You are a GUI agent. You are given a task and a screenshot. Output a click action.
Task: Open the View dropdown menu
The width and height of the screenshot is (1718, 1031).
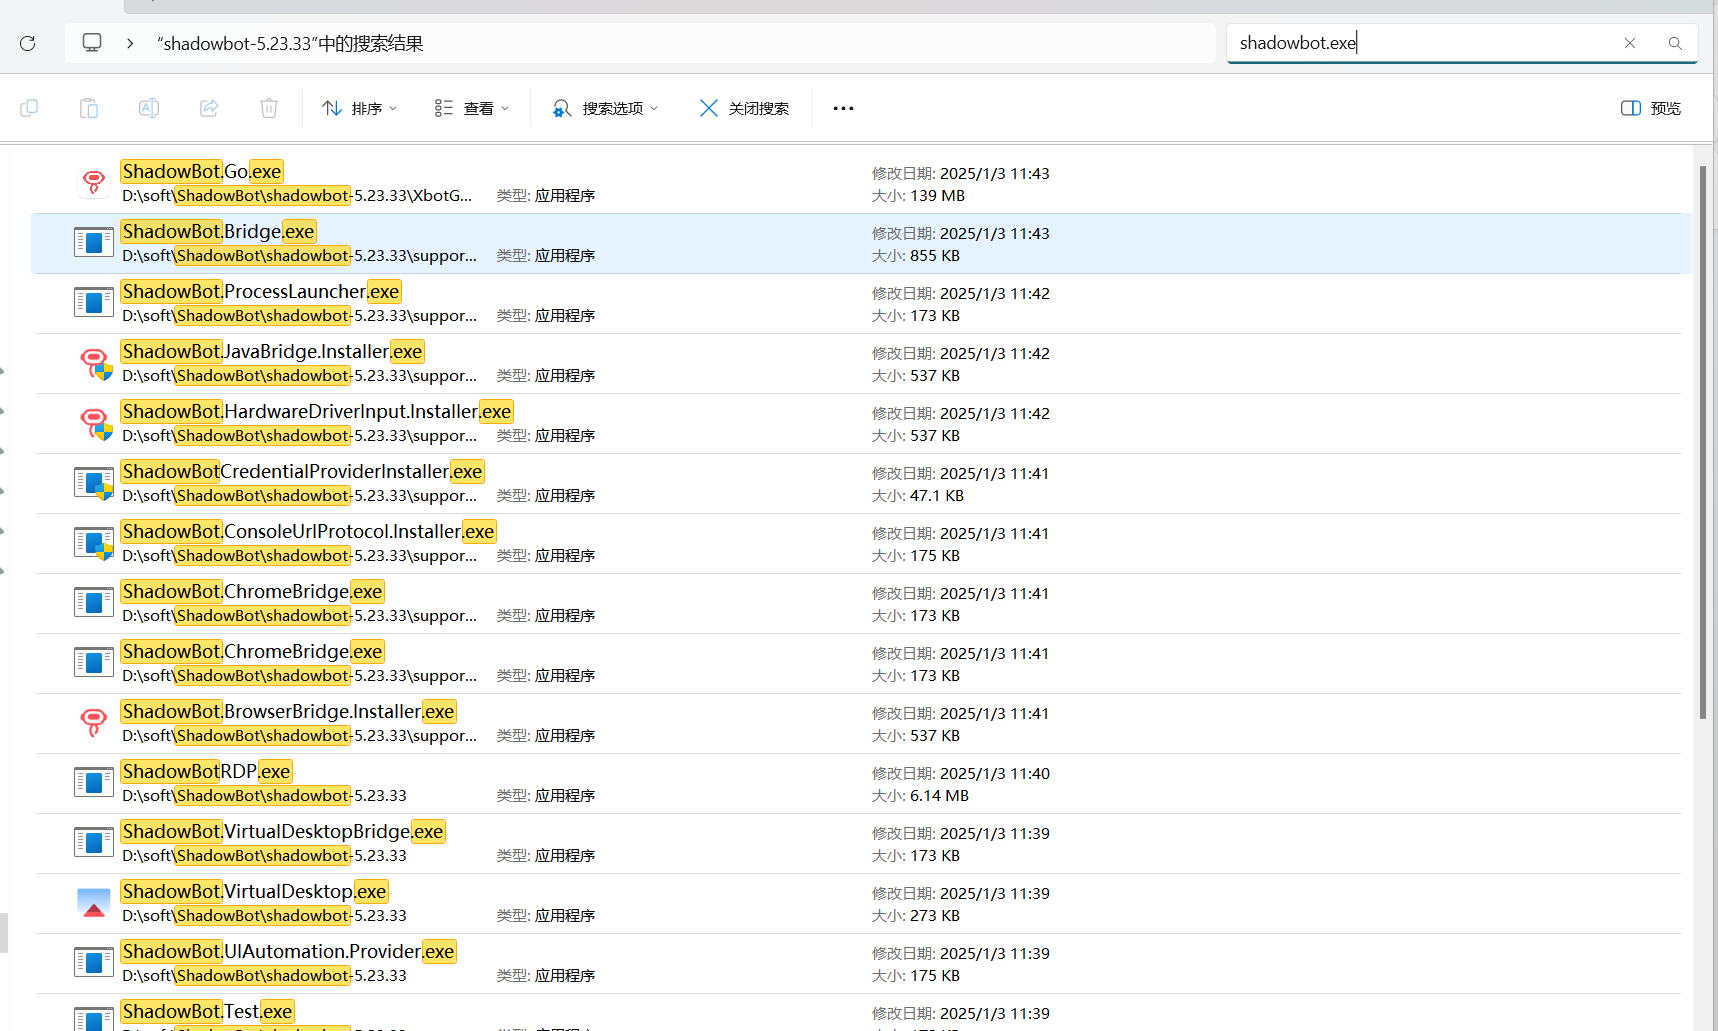(472, 108)
